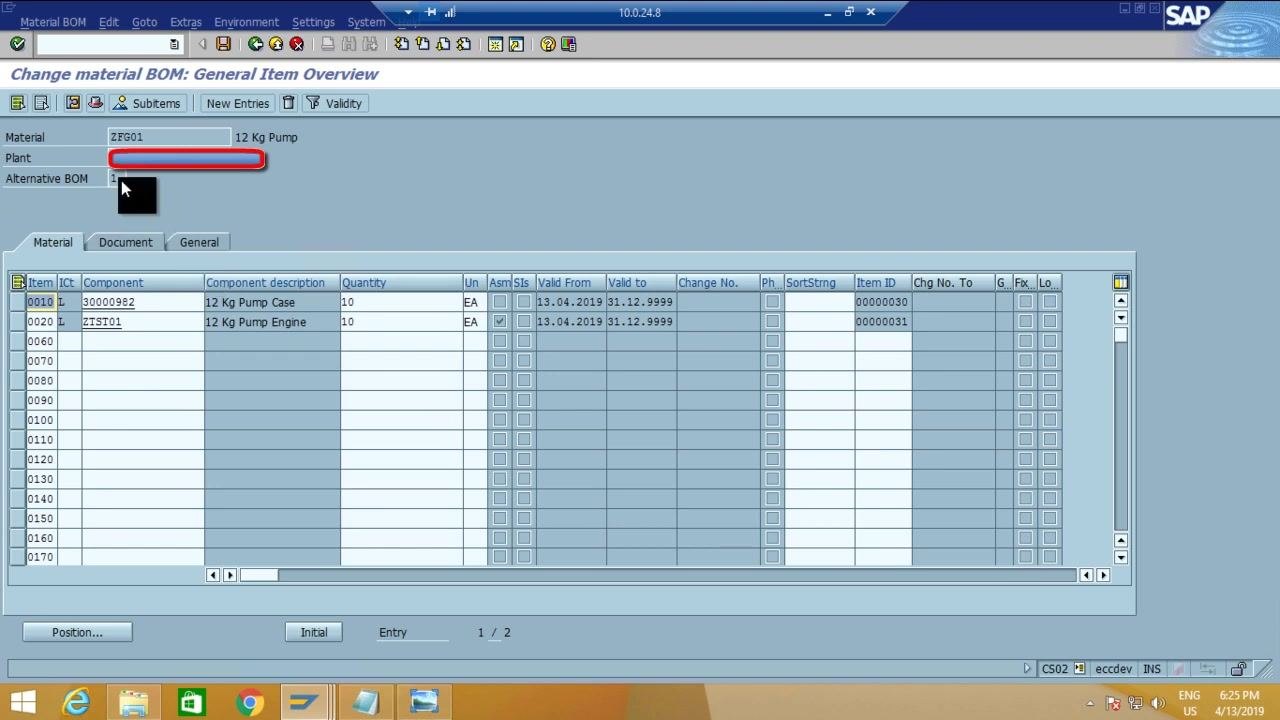
Task: Open SAP Help question mark icon
Action: tap(548, 44)
